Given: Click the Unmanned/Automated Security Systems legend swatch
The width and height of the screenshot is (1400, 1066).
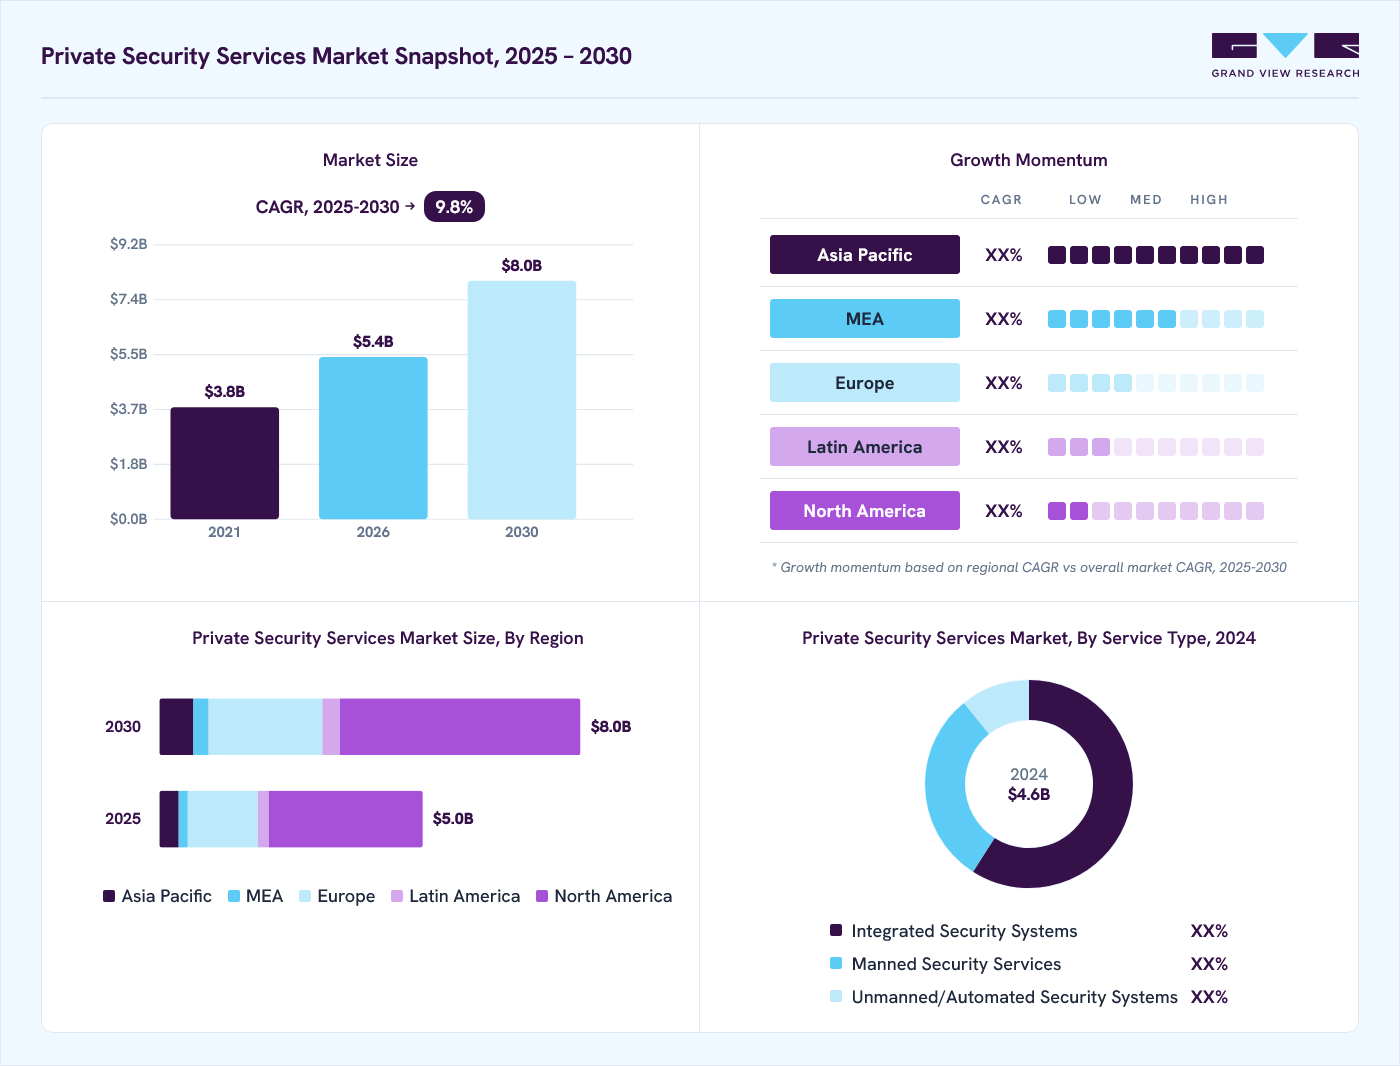Looking at the screenshot, I should pyautogui.click(x=836, y=996).
